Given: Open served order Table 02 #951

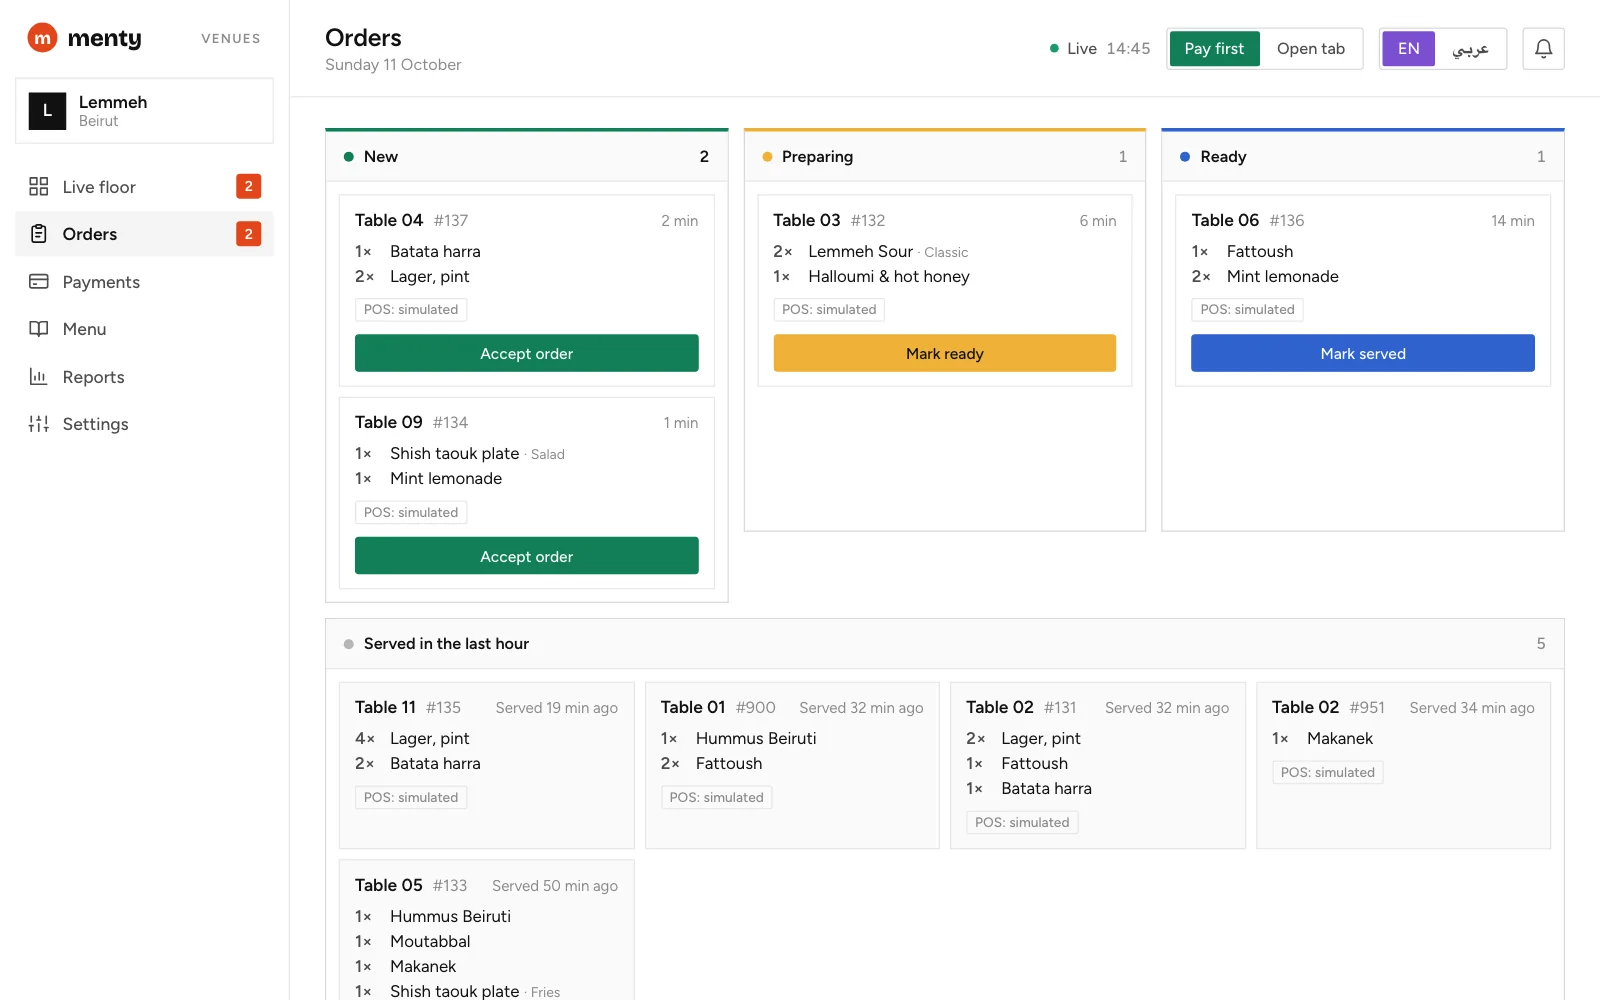Looking at the screenshot, I should pyautogui.click(x=1403, y=765).
